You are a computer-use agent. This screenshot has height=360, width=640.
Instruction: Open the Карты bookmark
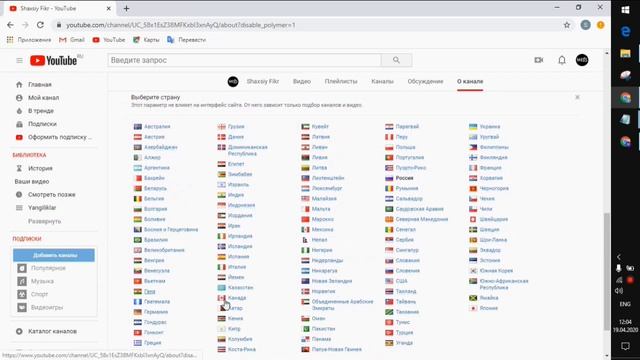coord(146,40)
